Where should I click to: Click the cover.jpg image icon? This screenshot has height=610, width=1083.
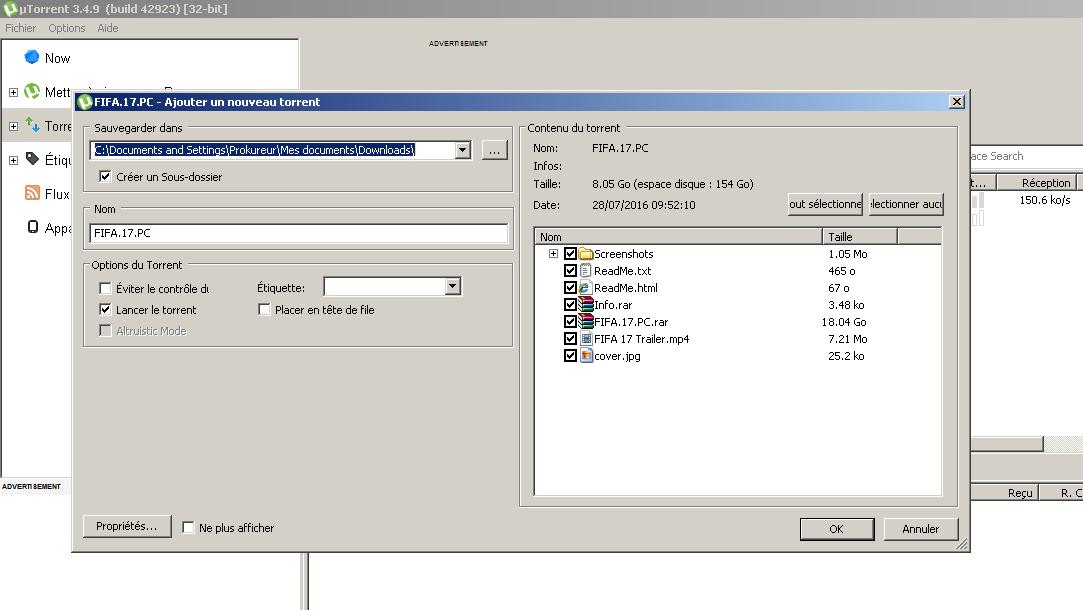(x=586, y=356)
